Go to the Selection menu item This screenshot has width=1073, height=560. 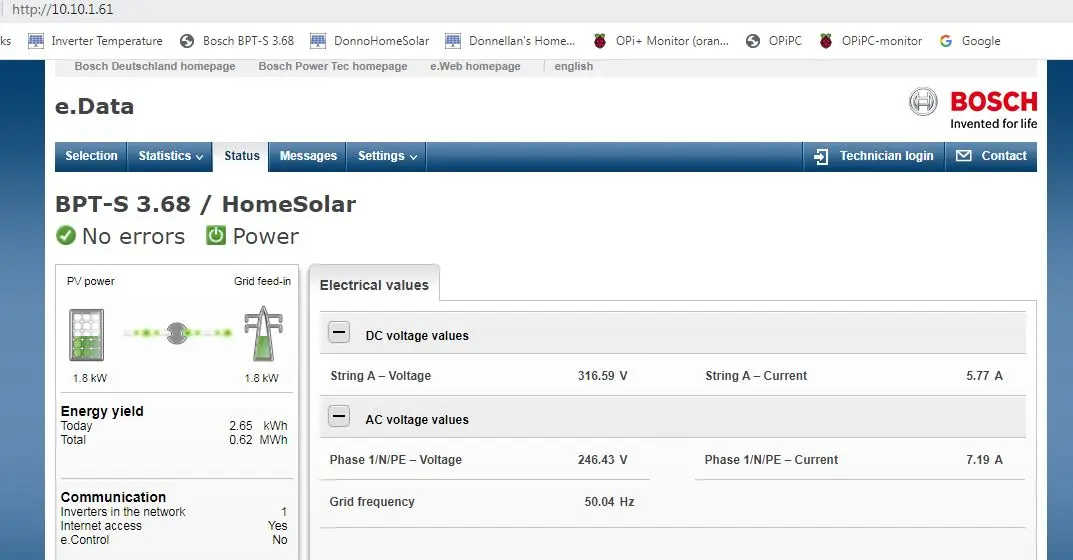coord(91,156)
